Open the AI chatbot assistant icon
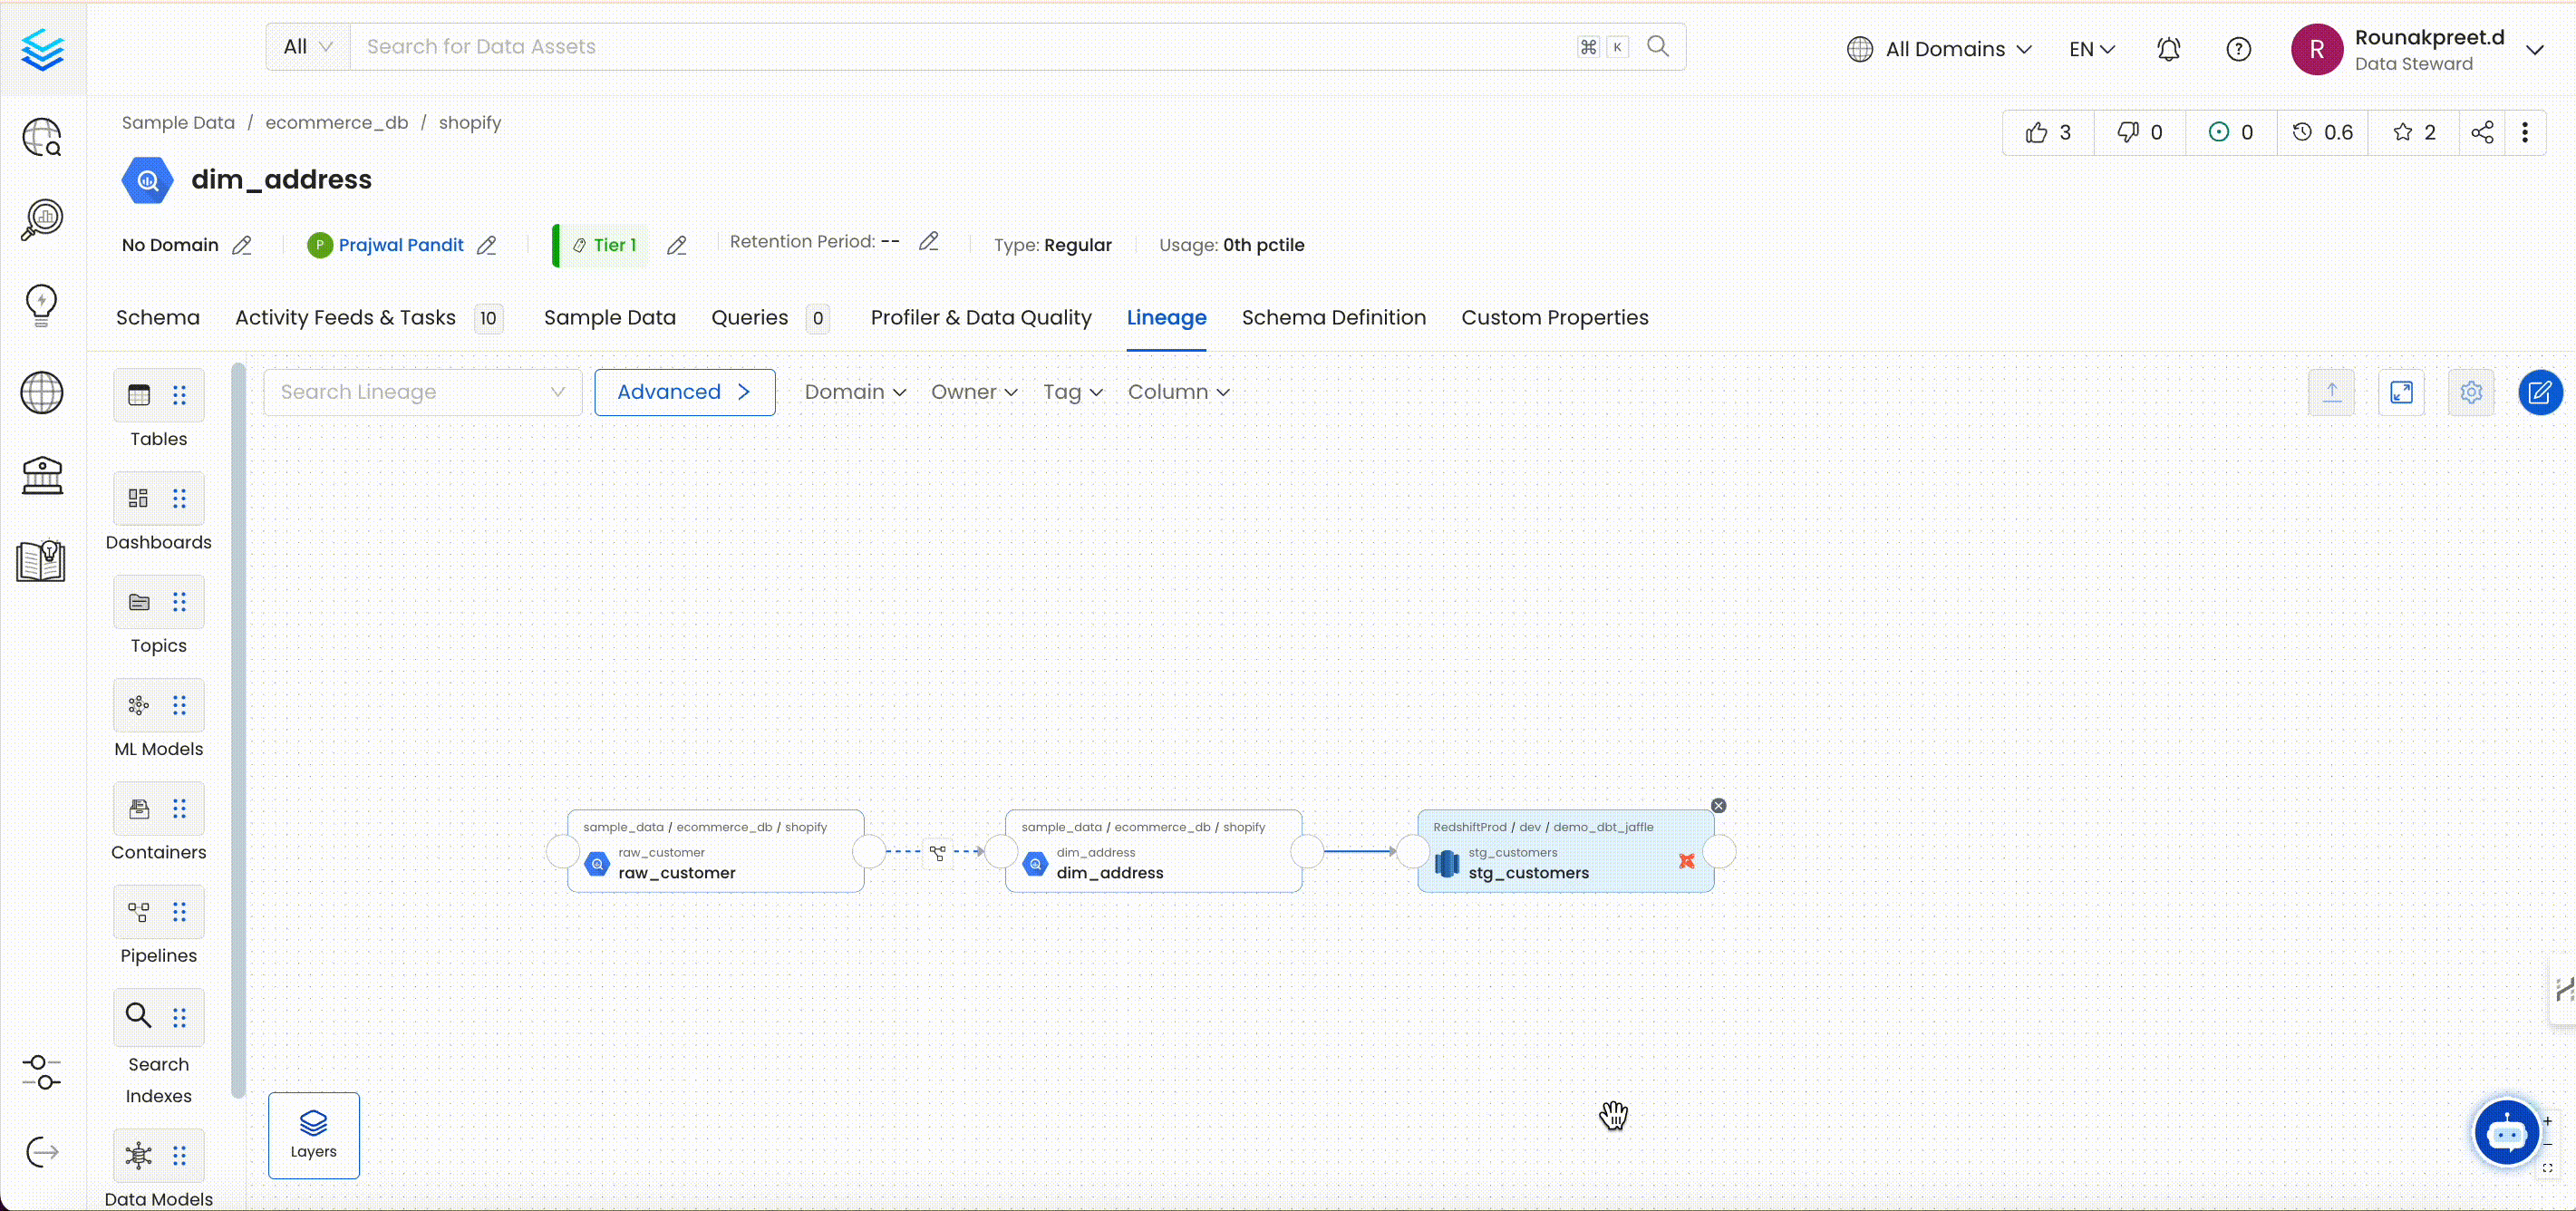2576x1211 pixels. pyautogui.click(x=2506, y=1133)
